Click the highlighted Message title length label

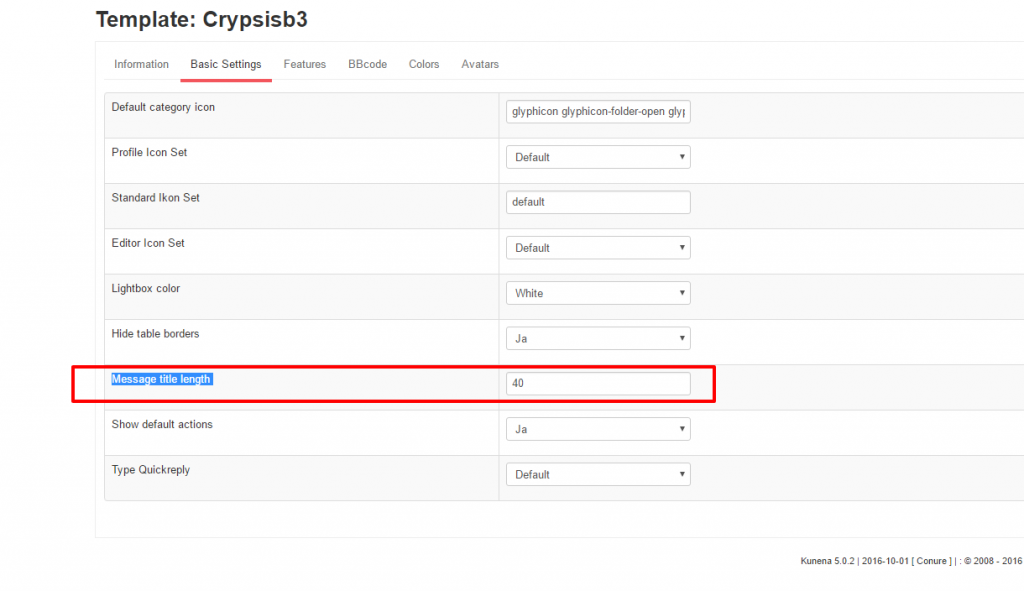(161, 379)
